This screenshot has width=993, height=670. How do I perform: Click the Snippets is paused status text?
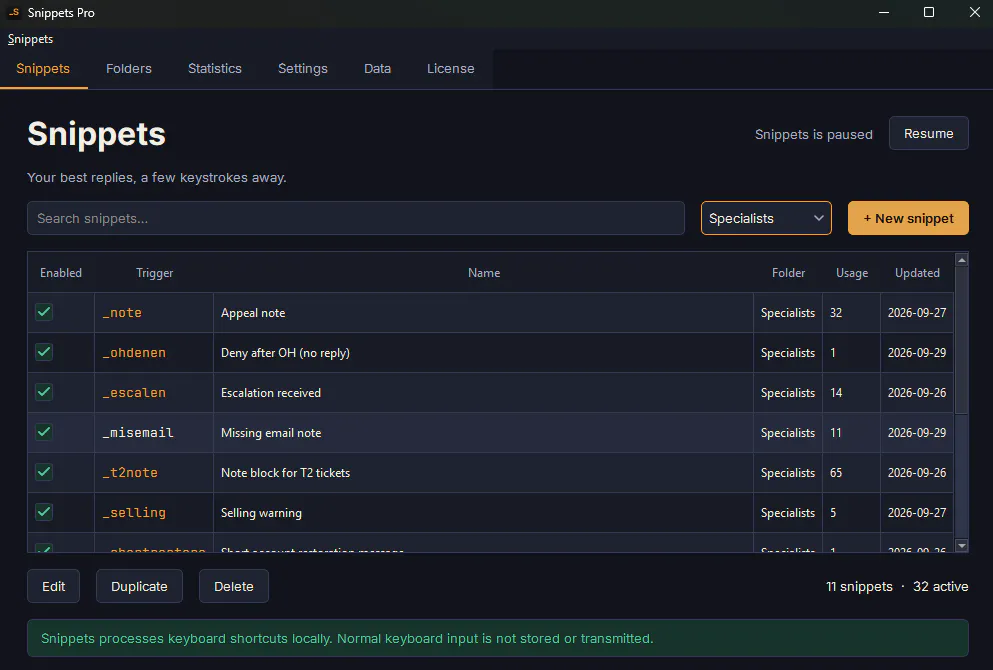(x=814, y=134)
